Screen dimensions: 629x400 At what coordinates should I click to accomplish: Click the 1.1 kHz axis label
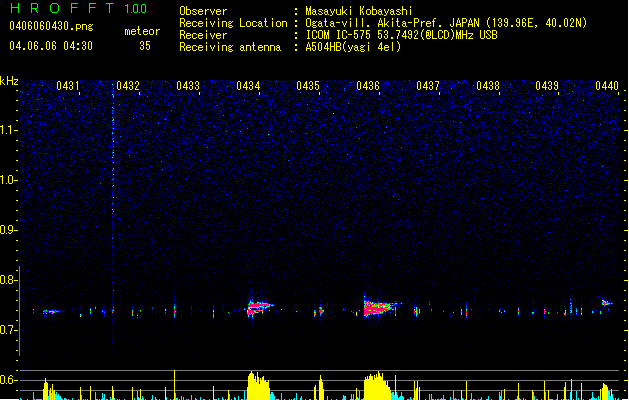pos(9,130)
